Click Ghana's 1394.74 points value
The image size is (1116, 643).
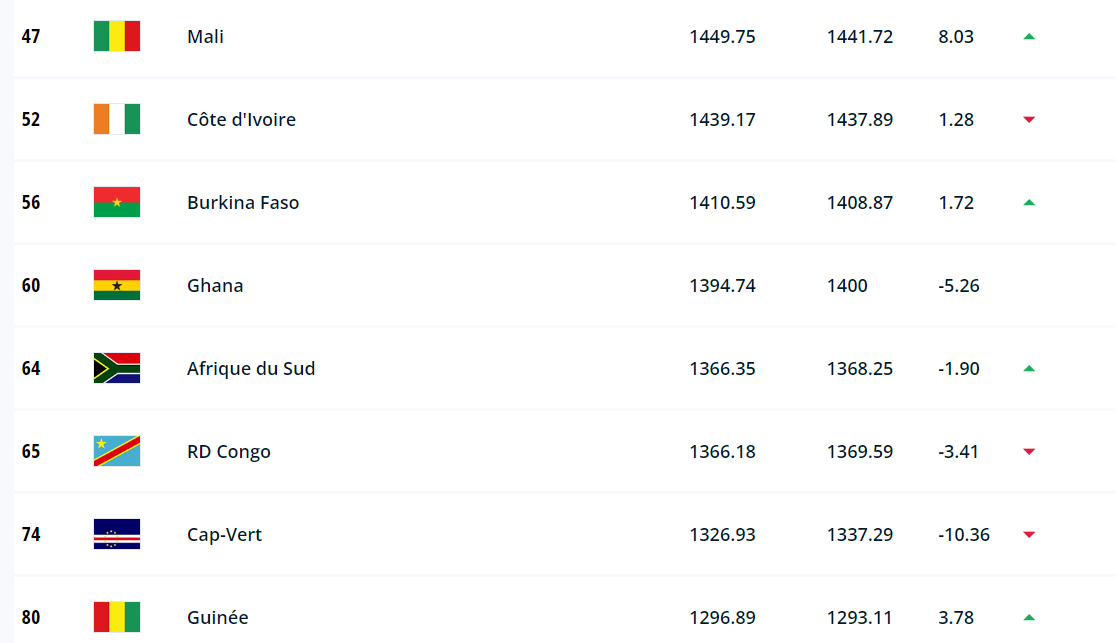click(x=722, y=286)
